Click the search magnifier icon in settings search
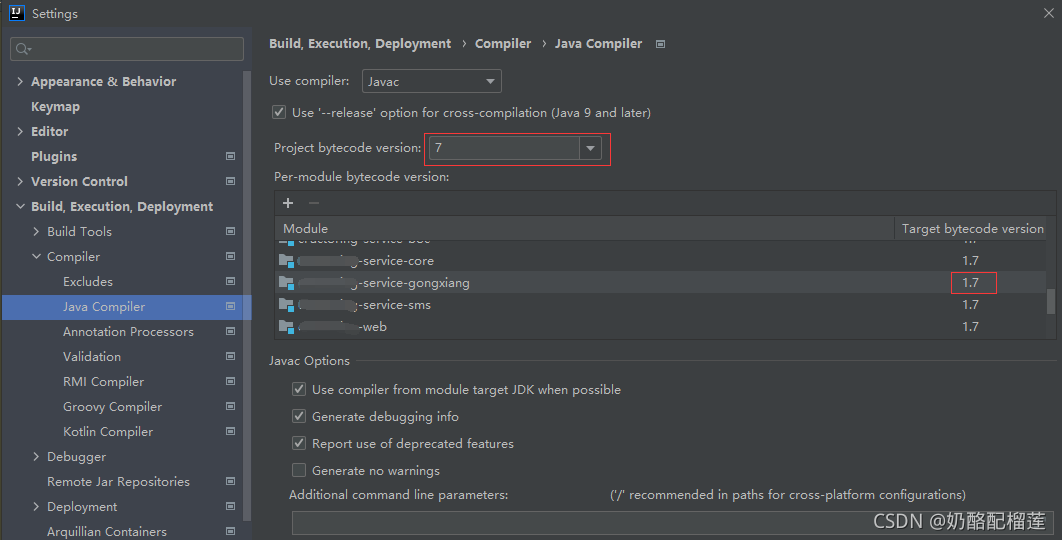 (23, 49)
